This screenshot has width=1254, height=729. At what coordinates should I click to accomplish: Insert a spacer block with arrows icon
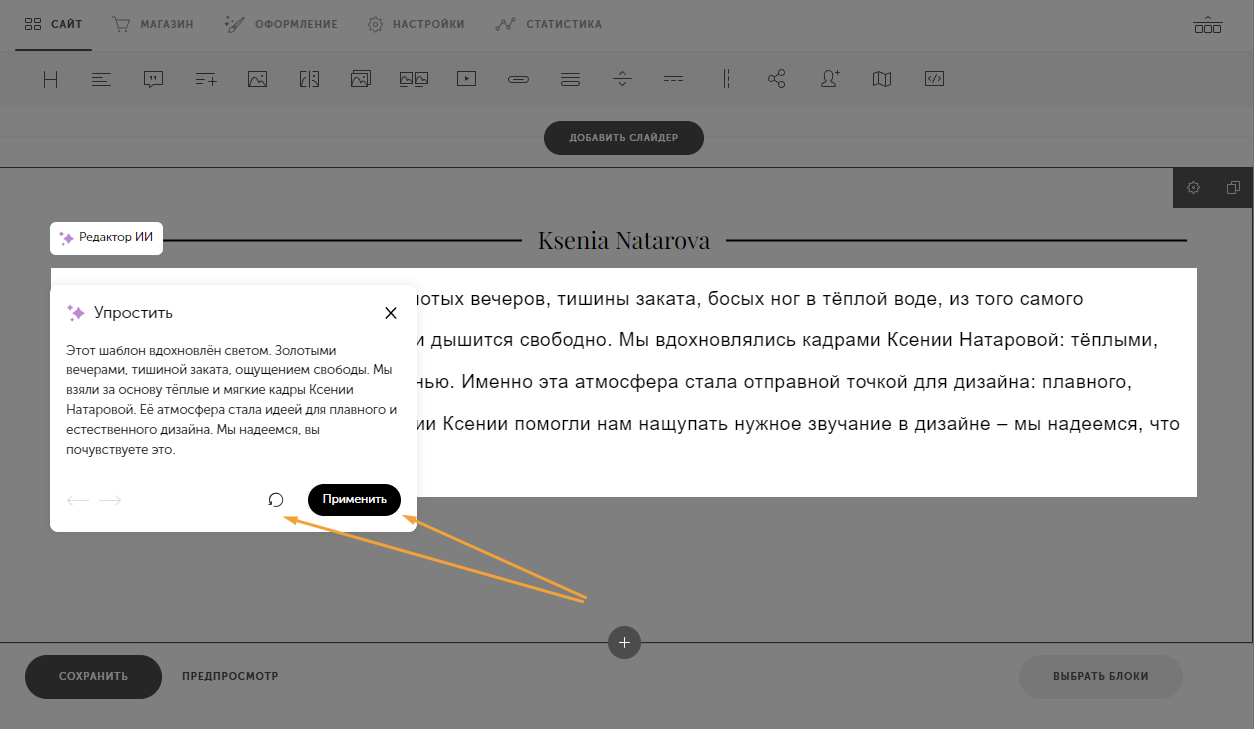tap(621, 78)
